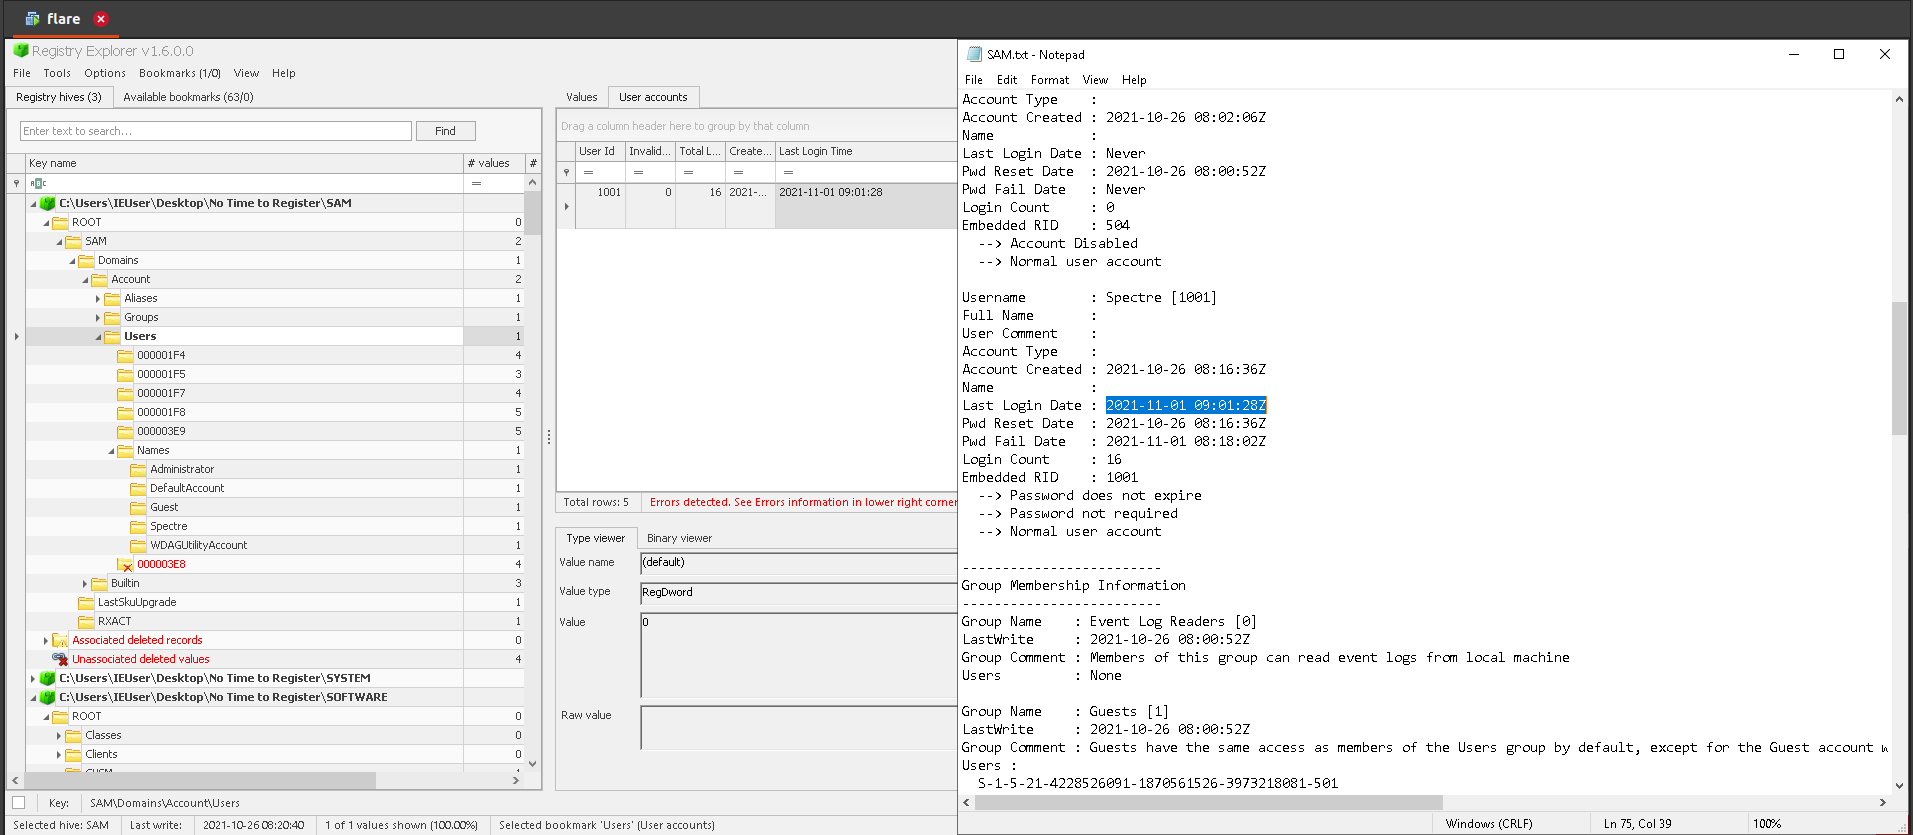The height and width of the screenshot is (835, 1913).
Task: Click Registry Explorer application logo icon
Action: click(20, 51)
